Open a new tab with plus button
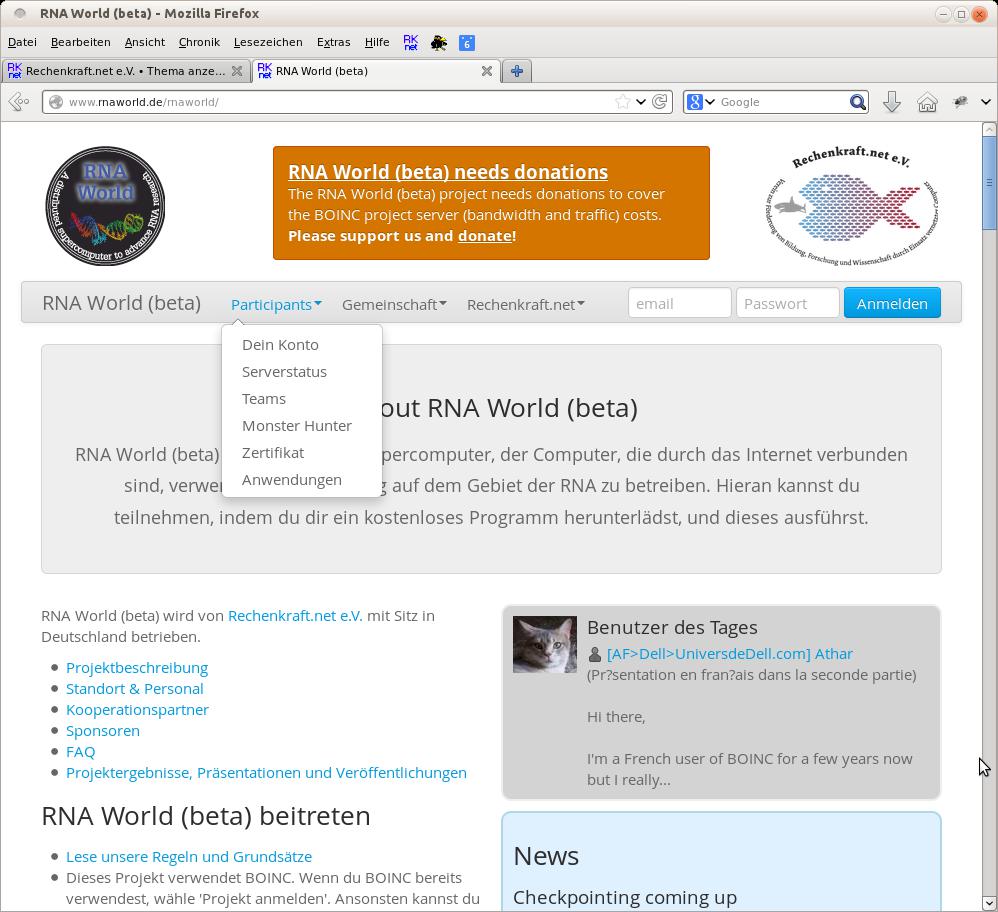 tap(517, 71)
